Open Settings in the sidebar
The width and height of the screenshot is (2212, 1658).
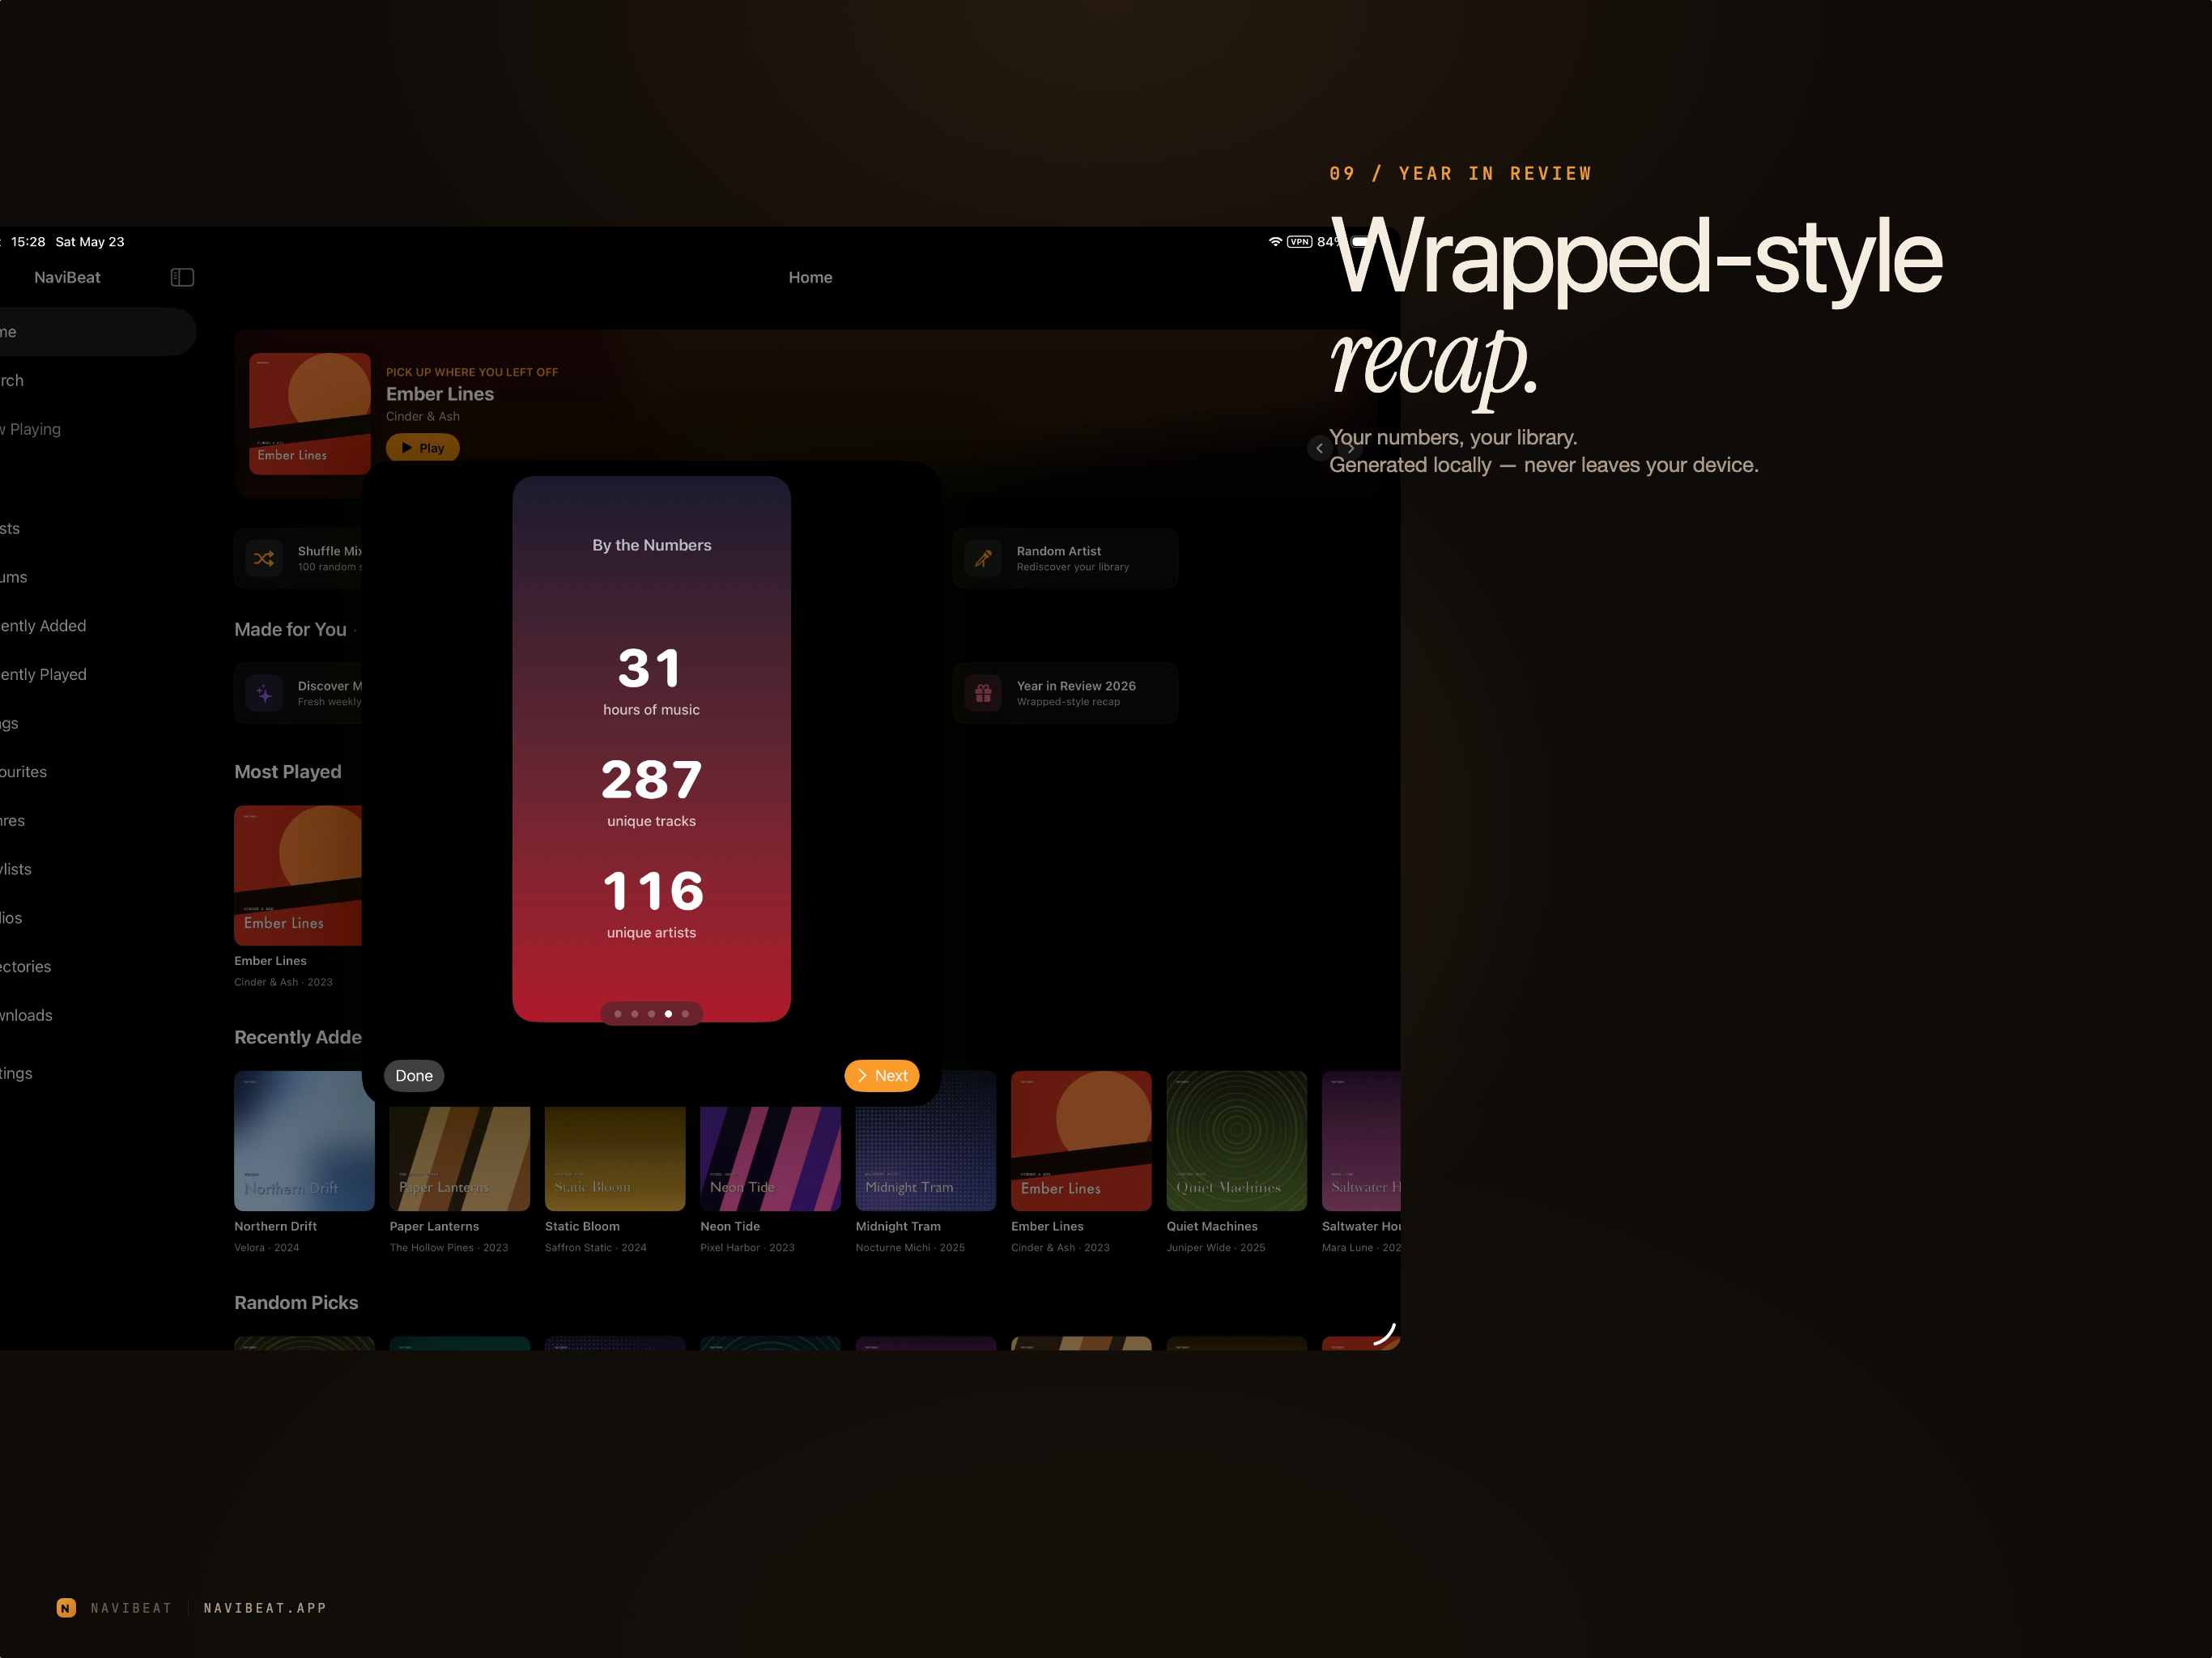98,1073
